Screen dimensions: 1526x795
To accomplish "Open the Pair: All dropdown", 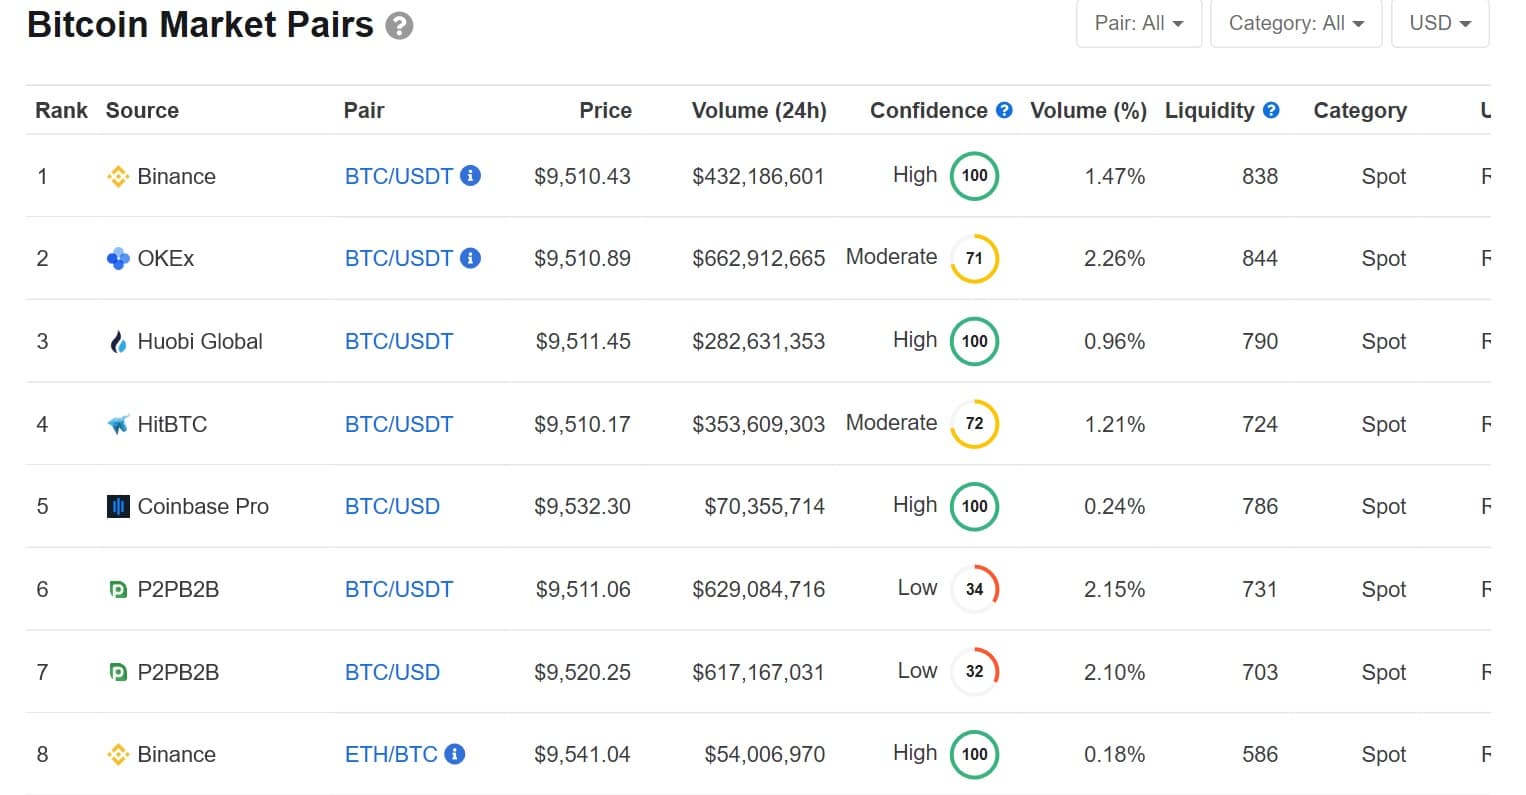I will pos(1139,23).
